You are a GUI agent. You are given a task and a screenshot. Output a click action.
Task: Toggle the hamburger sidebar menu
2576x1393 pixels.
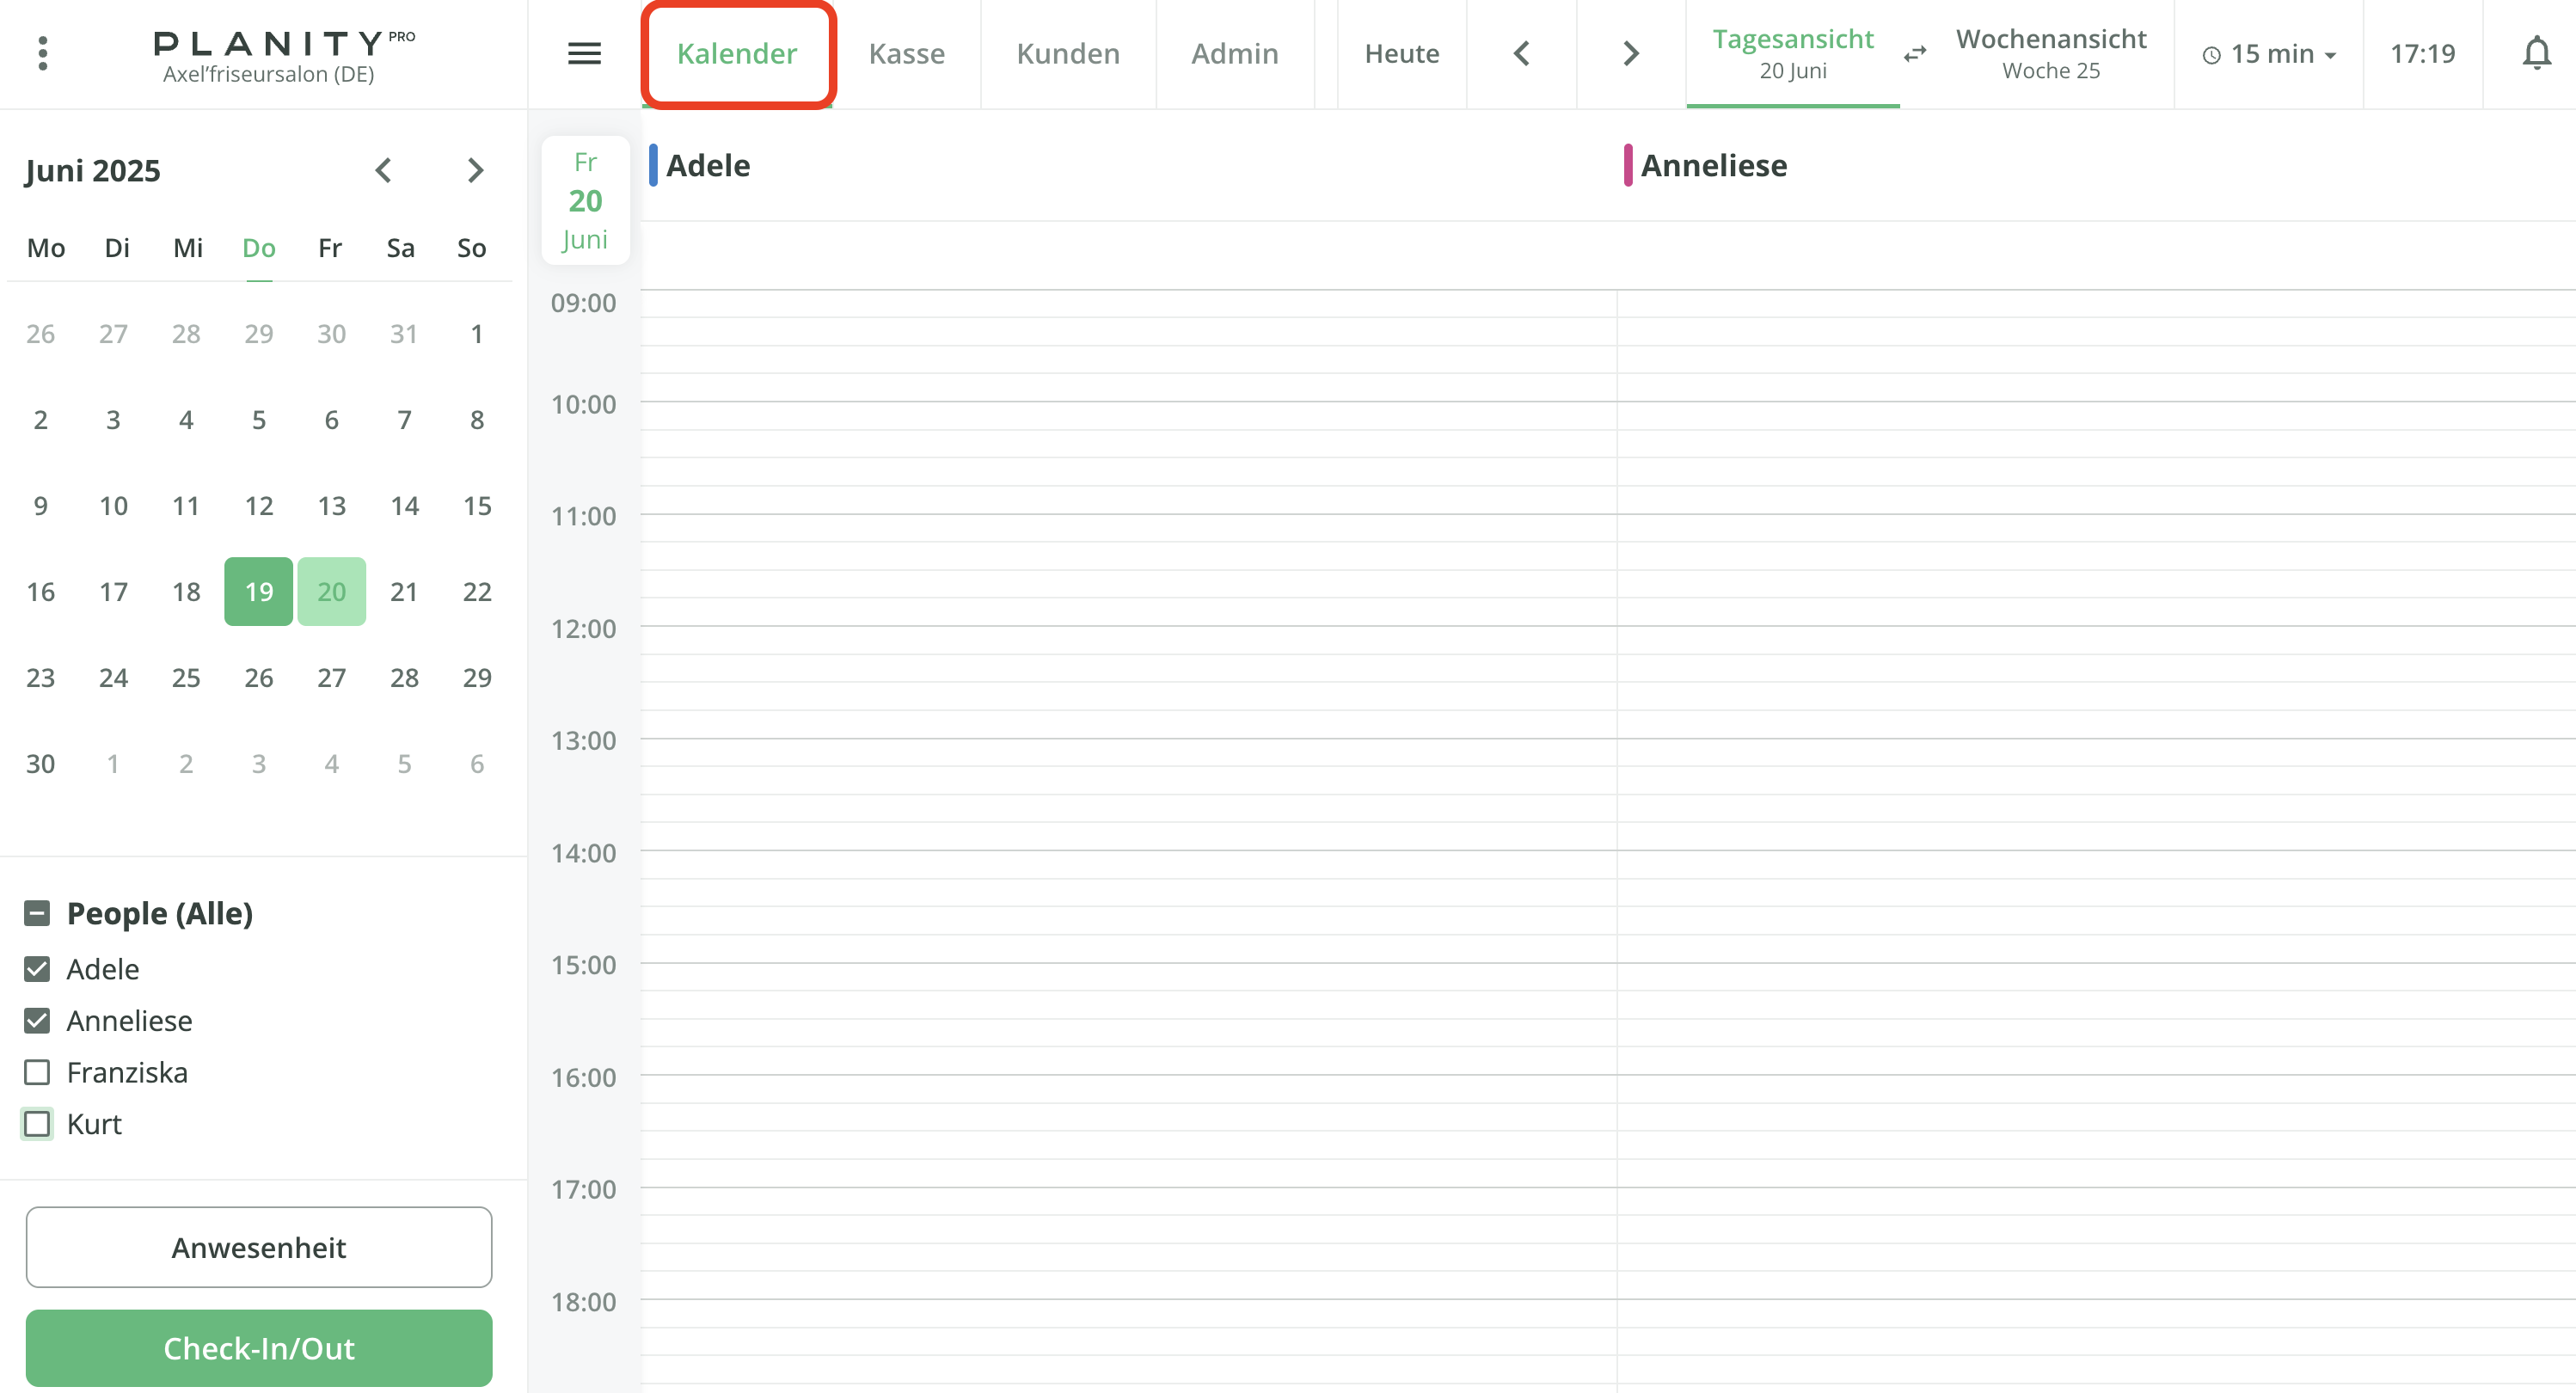coord(584,53)
